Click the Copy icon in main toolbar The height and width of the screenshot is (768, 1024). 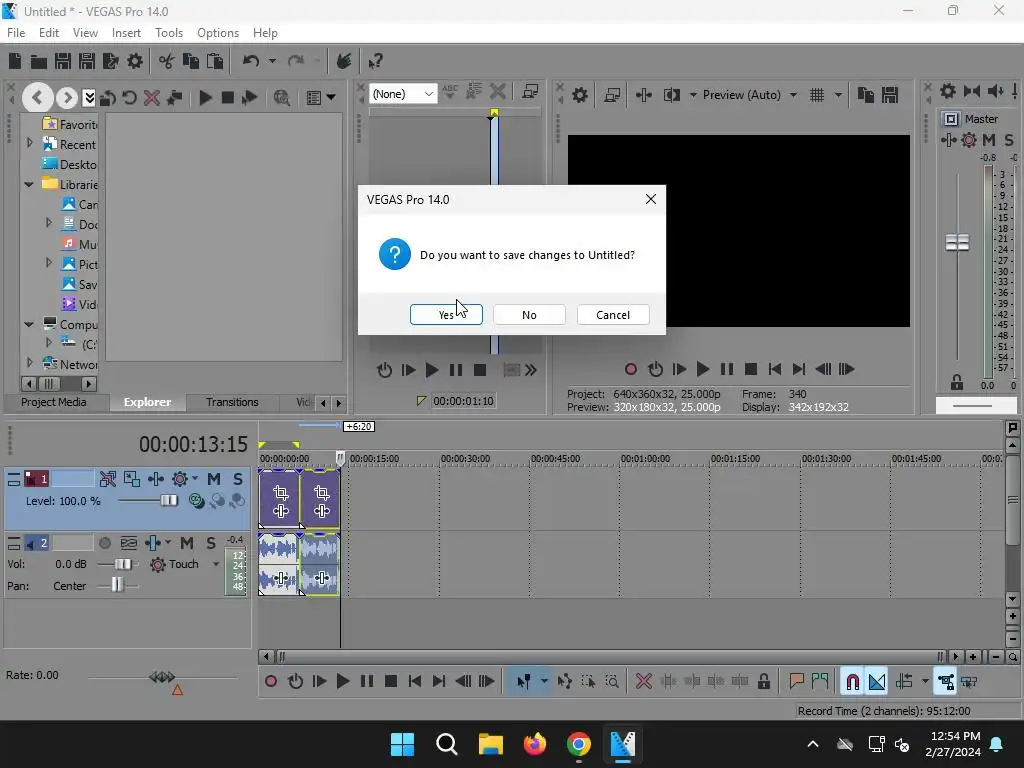click(x=191, y=61)
